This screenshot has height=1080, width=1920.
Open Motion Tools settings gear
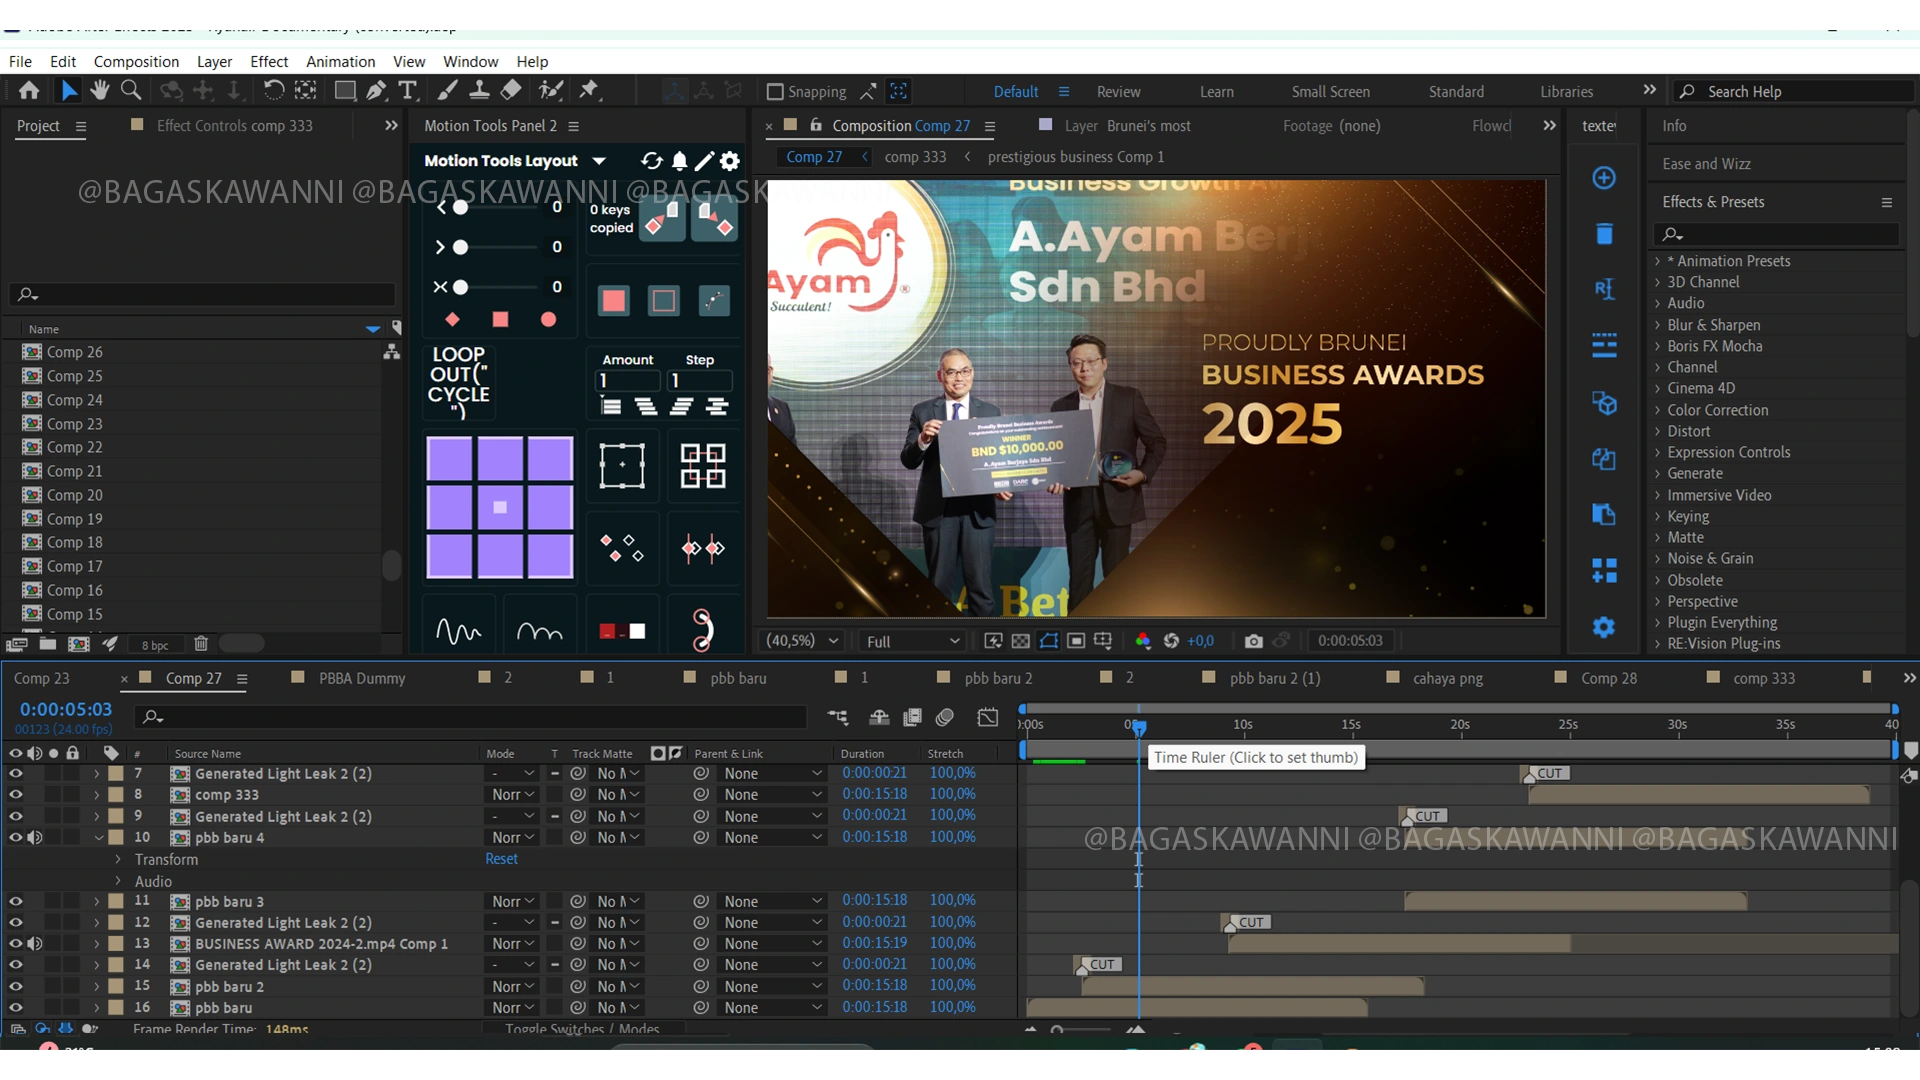point(731,161)
